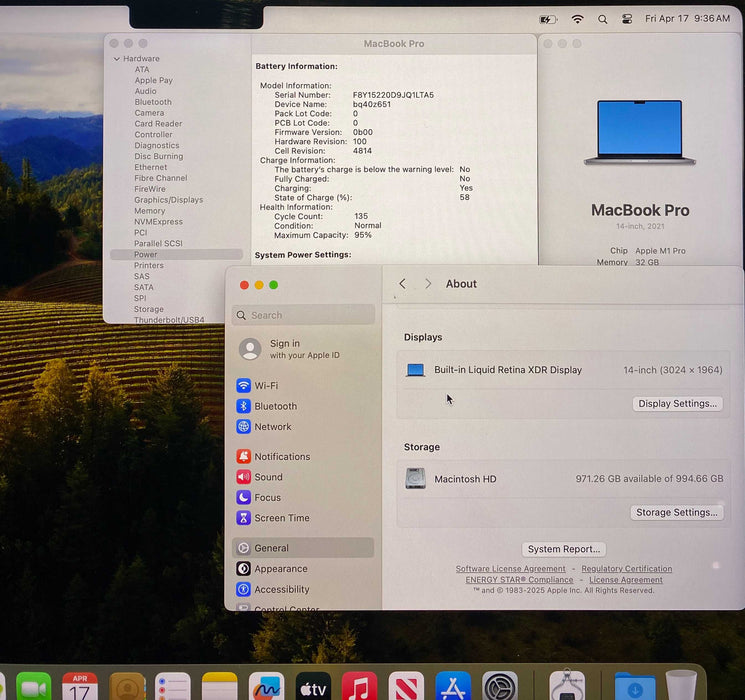Screen dimensions: 745x700
Task: Collapse the Hardware tree in System Information
Action: [x=116, y=59]
